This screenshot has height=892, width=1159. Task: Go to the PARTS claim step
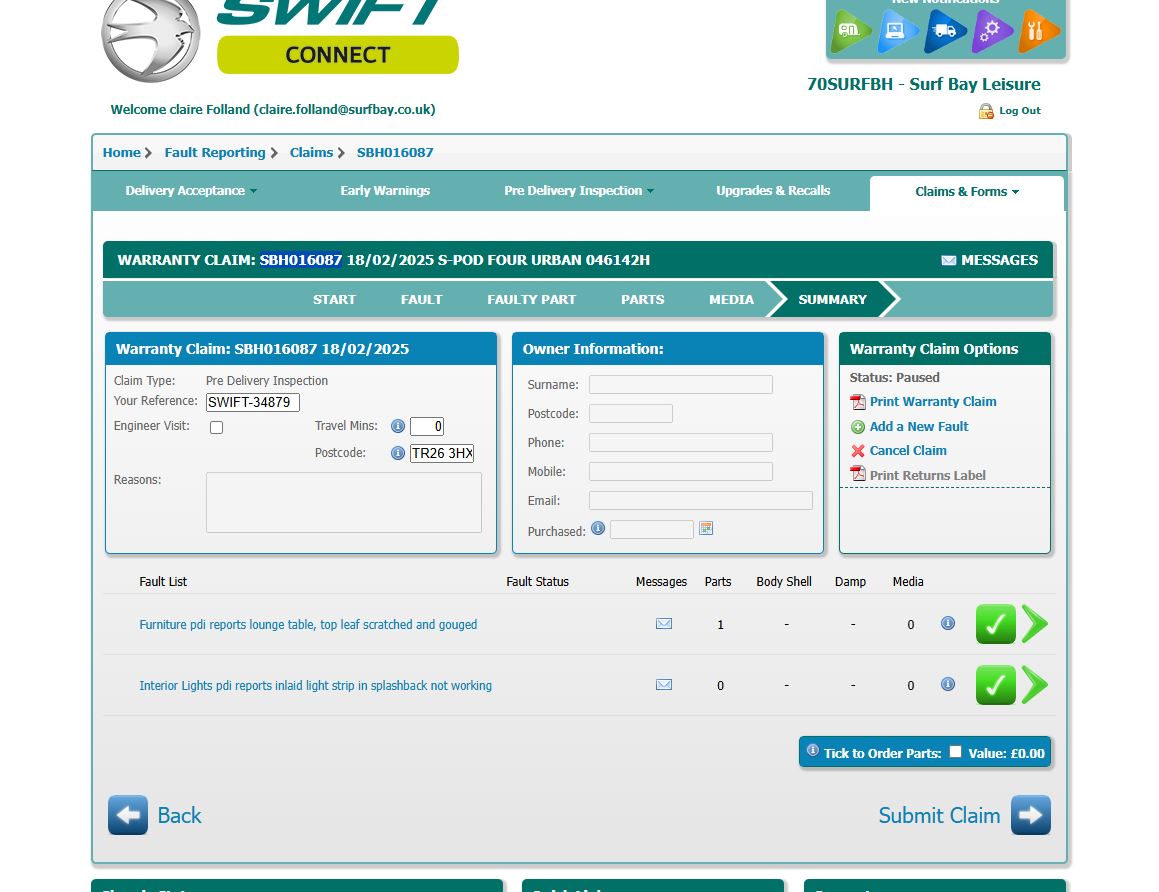pyautogui.click(x=642, y=299)
